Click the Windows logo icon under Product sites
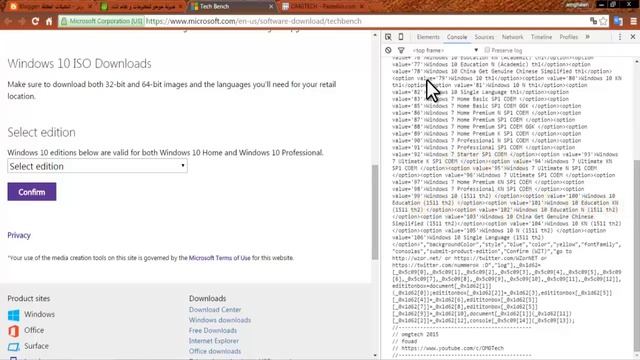The image size is (640, 360). coord(13,315)
